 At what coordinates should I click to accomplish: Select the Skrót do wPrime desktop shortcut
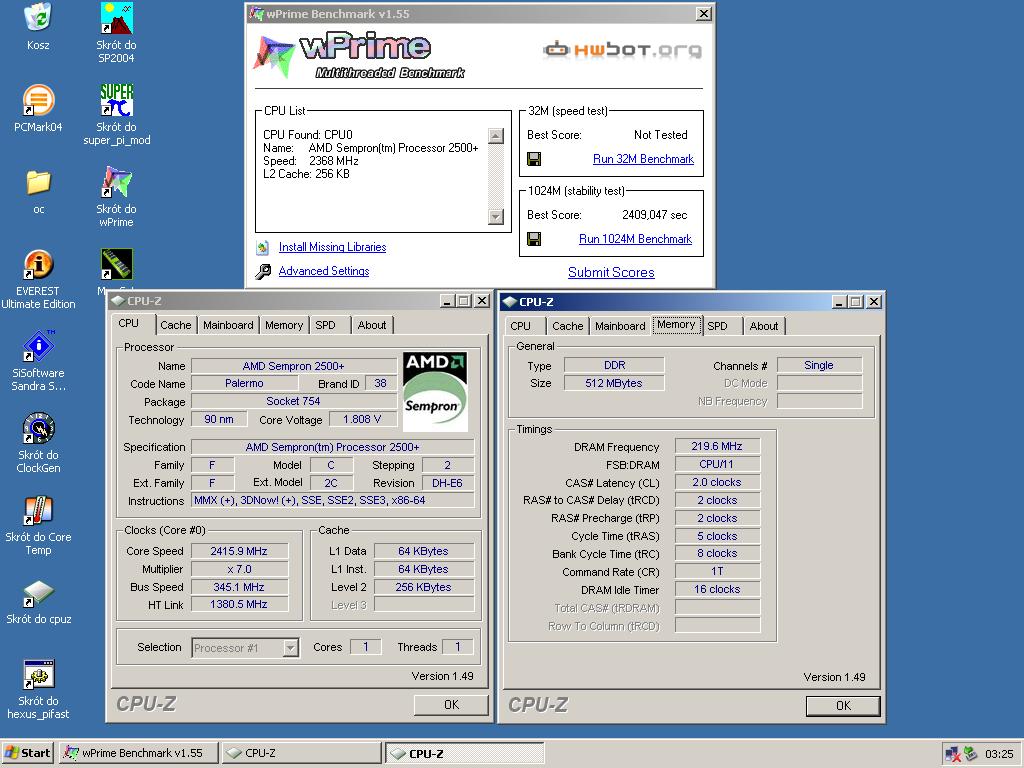tap(116, 182)
